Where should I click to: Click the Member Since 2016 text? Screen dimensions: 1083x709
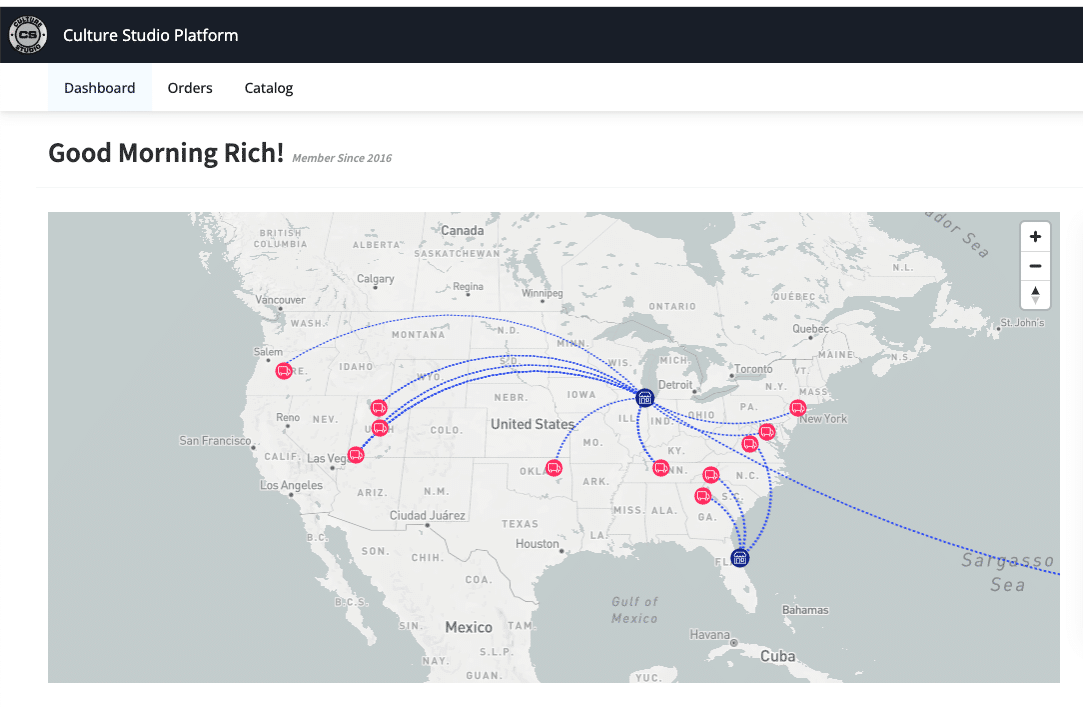pos(342,158)
